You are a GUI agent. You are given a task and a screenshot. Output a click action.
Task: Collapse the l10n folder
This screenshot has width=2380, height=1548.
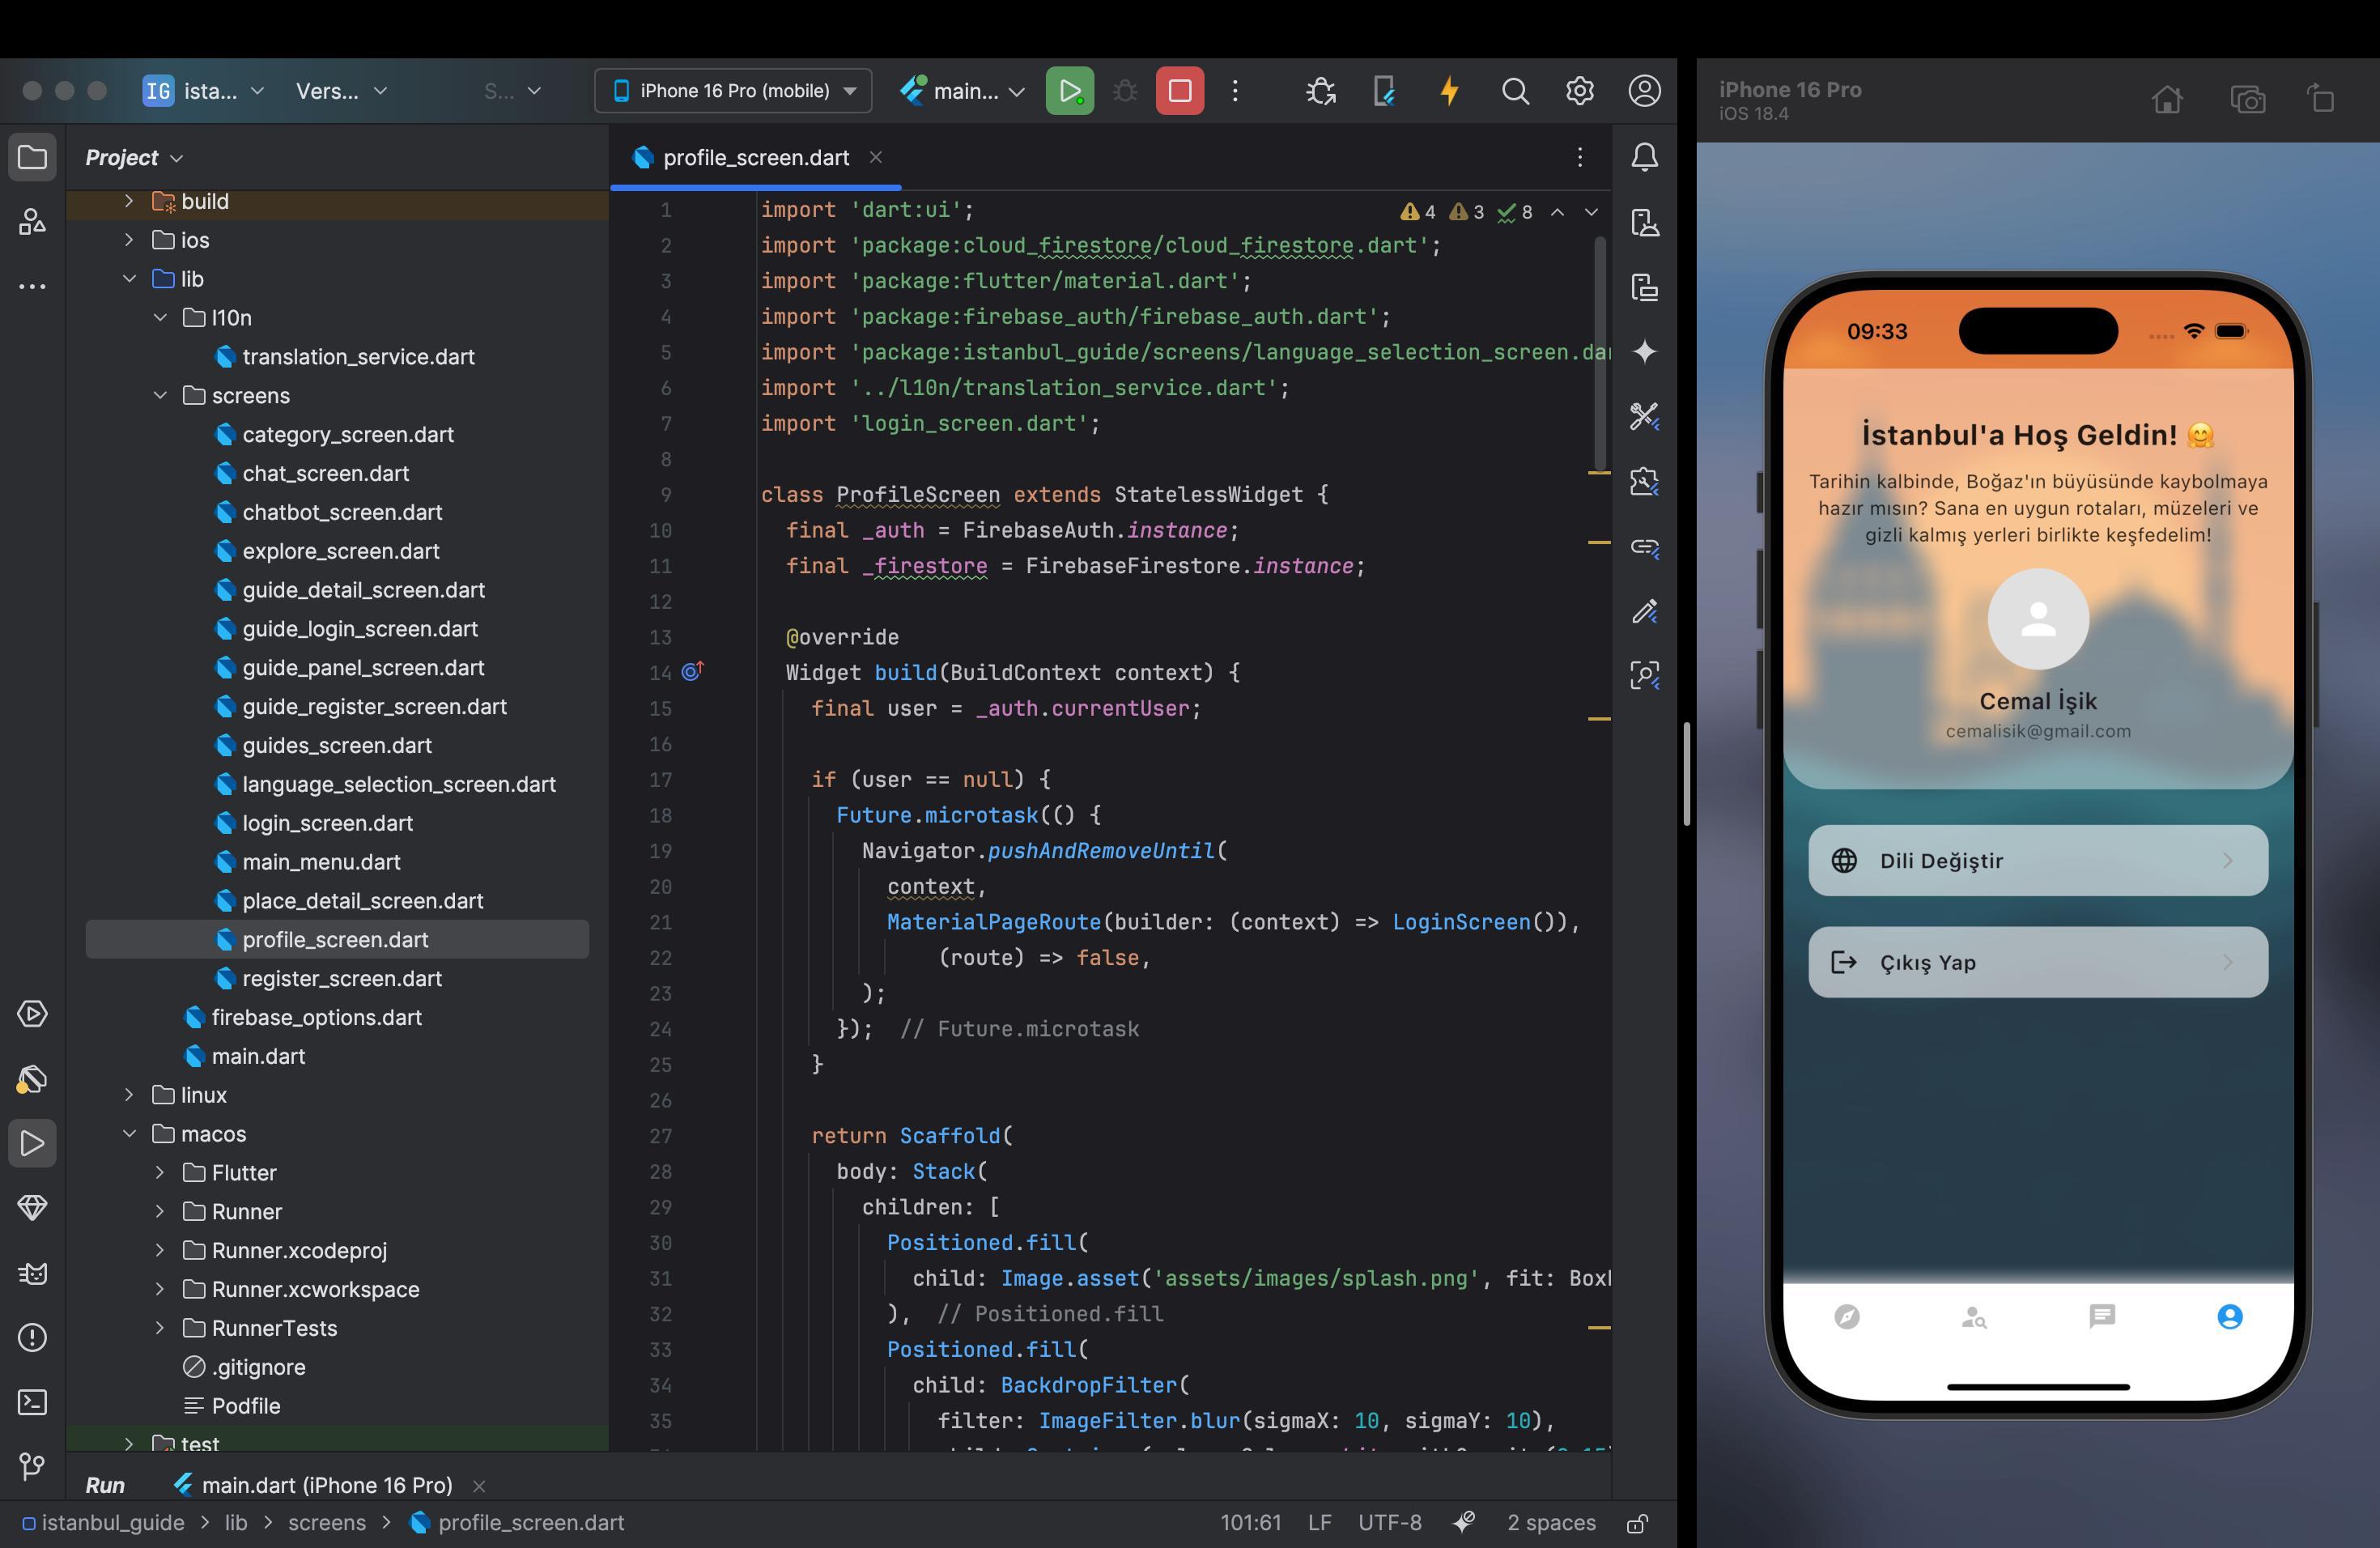coord(160,318)
